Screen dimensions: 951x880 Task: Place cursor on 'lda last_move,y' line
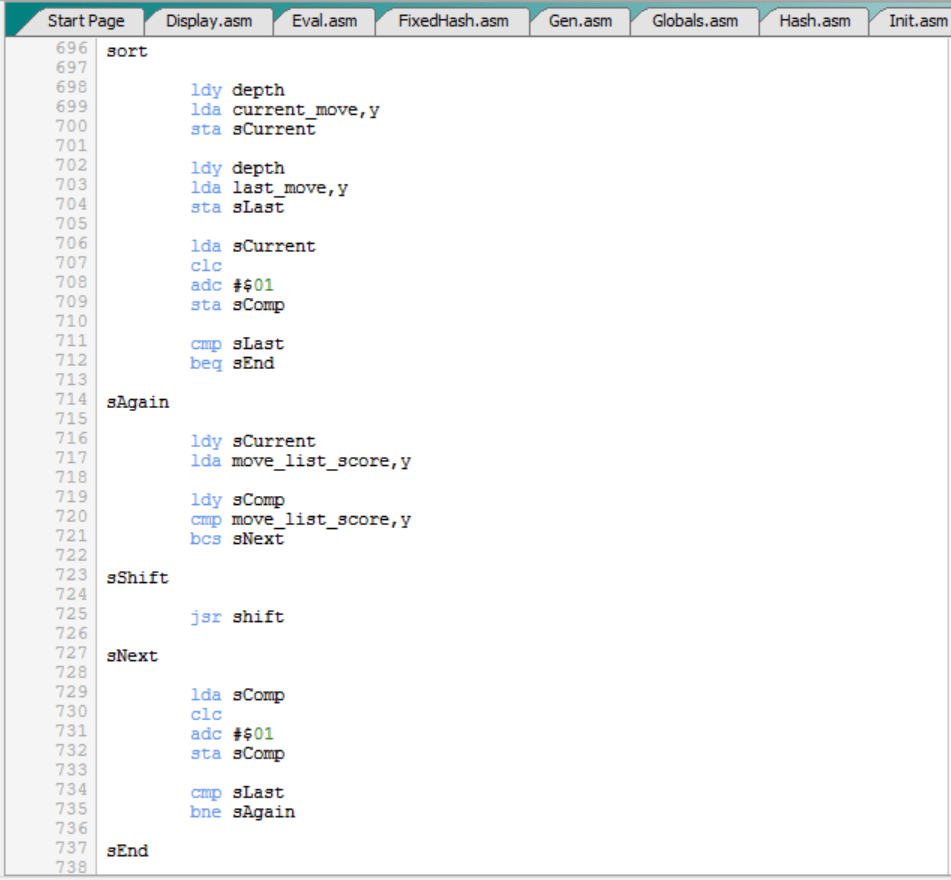269,188
